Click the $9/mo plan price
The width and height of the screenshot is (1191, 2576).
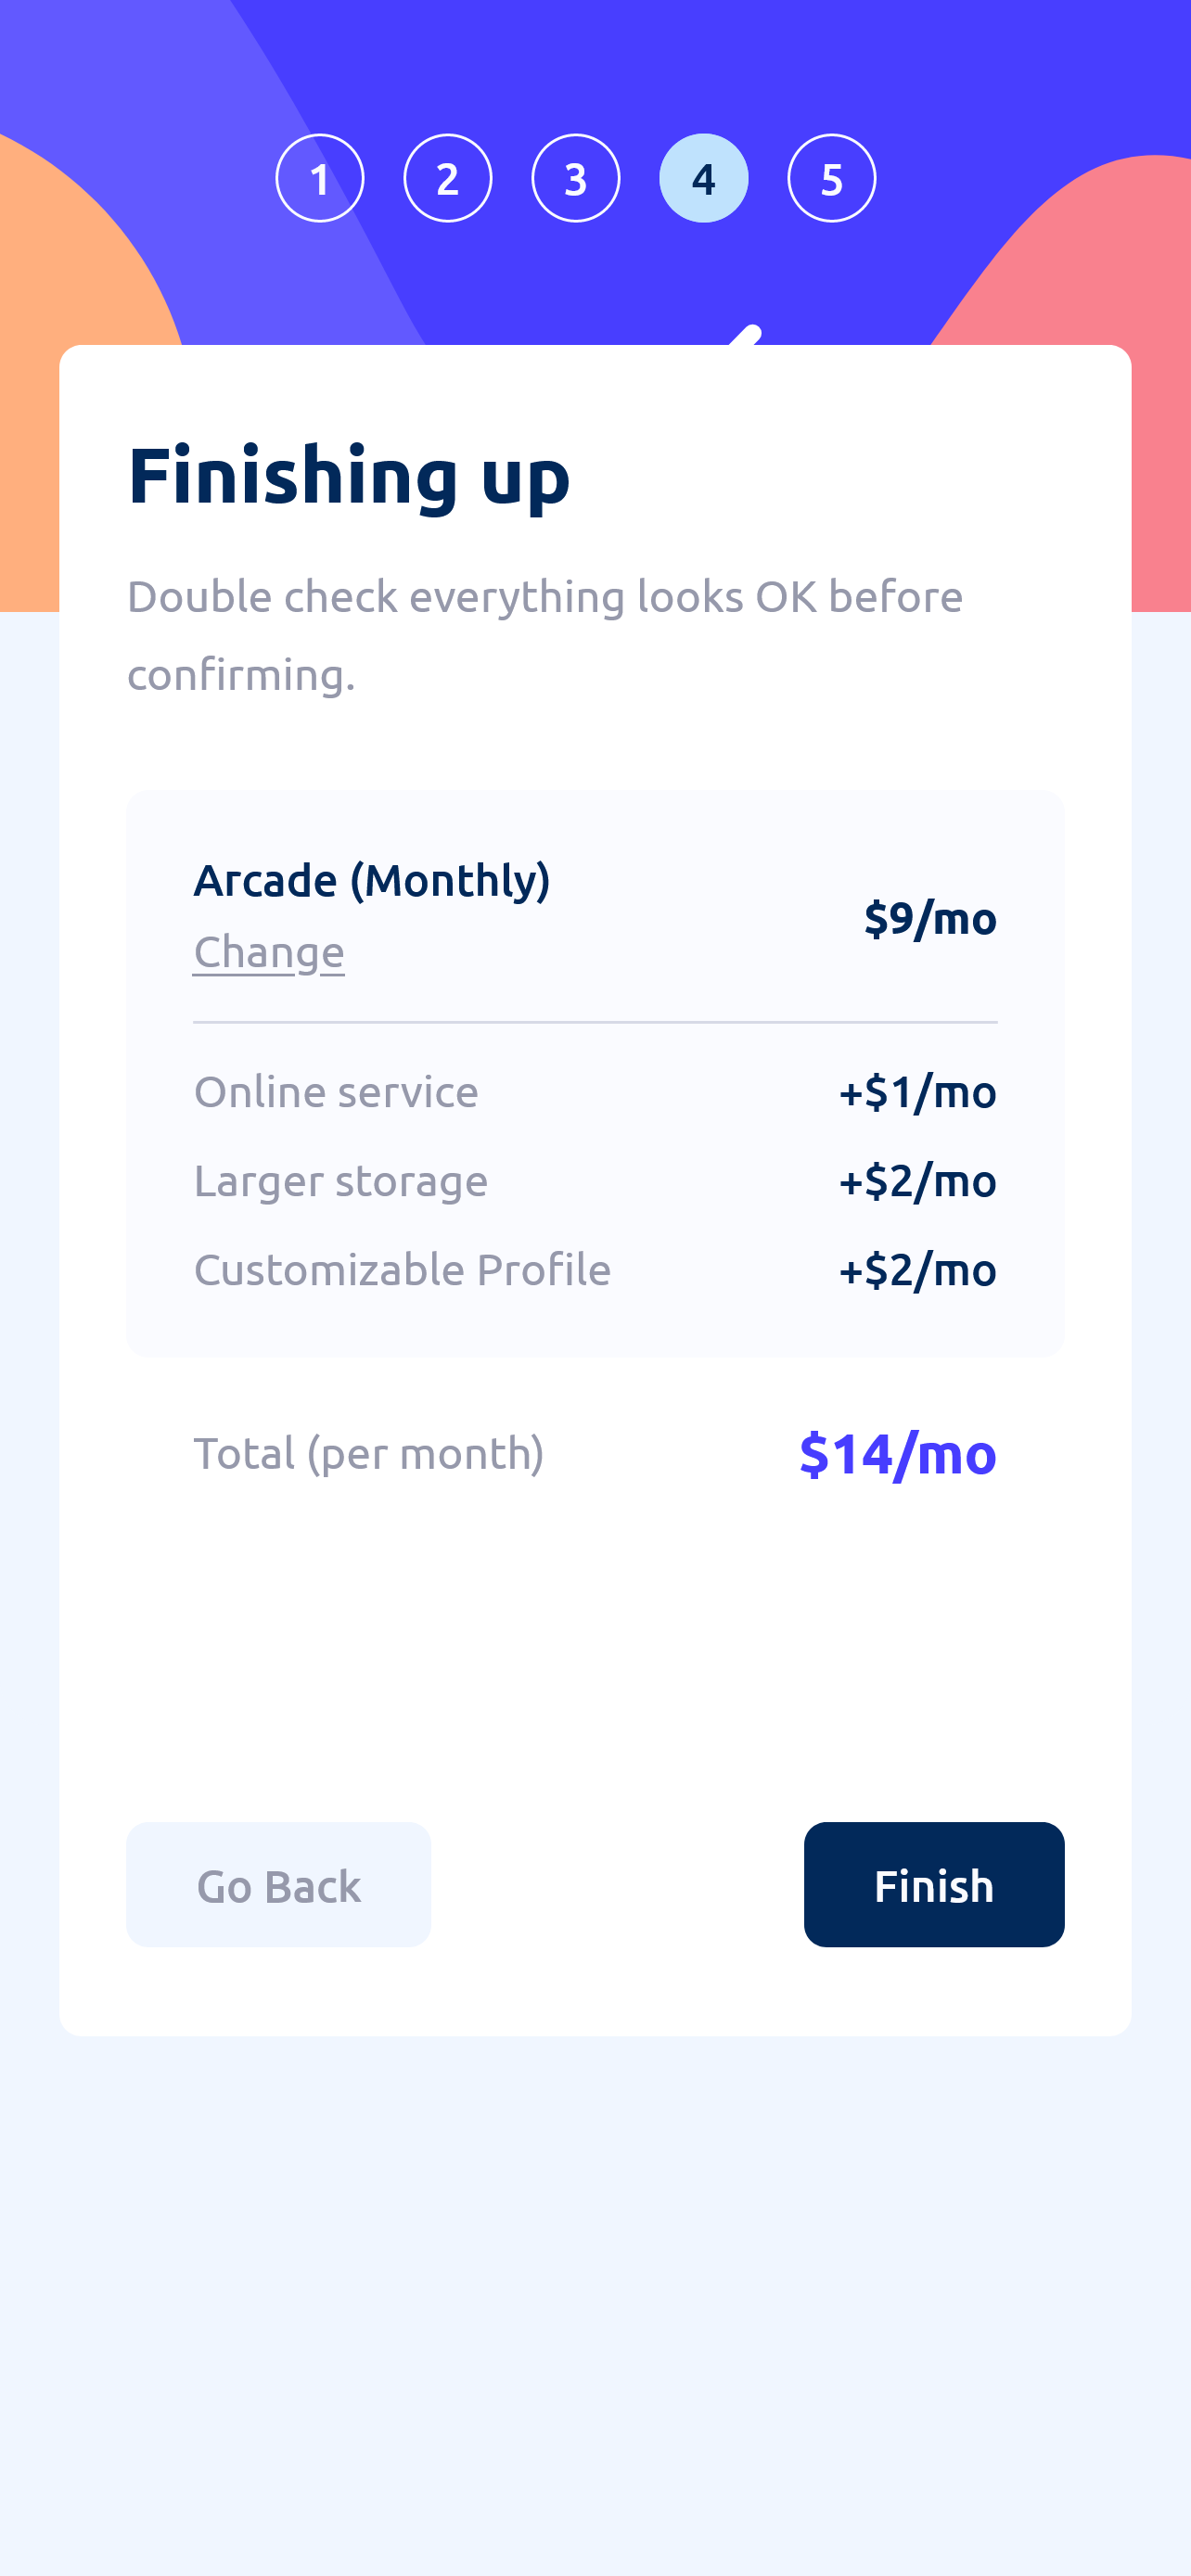click(x=930, y=918)
